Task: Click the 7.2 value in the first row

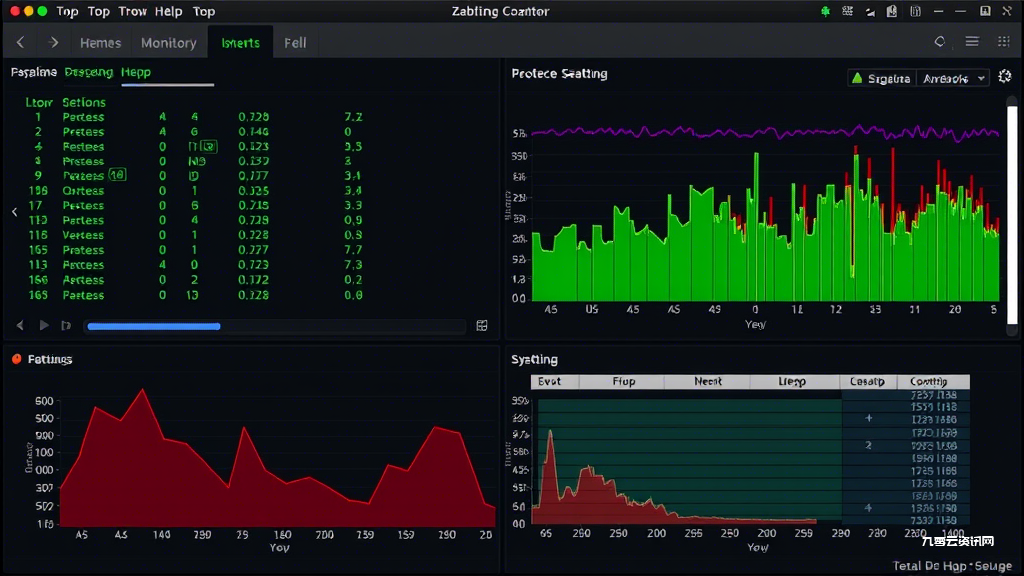Action: pos(353,117)
